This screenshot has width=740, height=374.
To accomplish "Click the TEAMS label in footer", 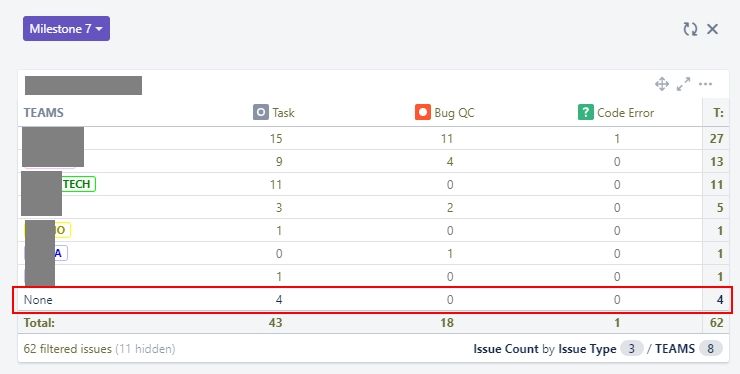I will click(675, 349).
